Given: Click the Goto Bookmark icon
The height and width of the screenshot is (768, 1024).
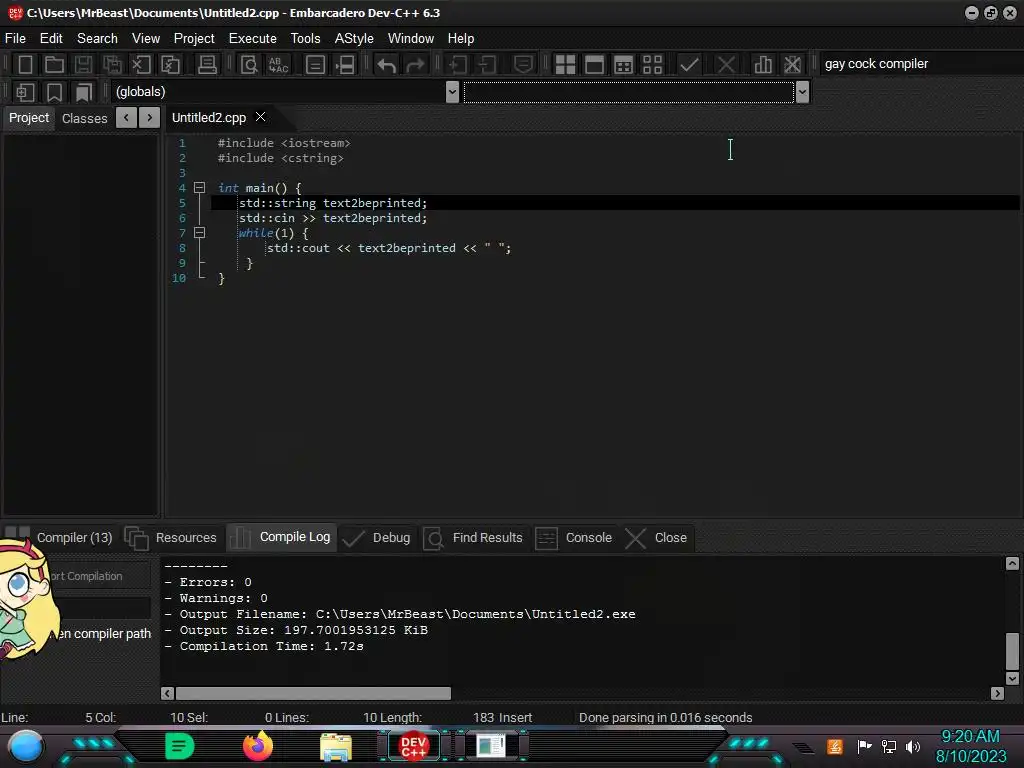Looking at the screenshot, I should (x=83, y=92).
